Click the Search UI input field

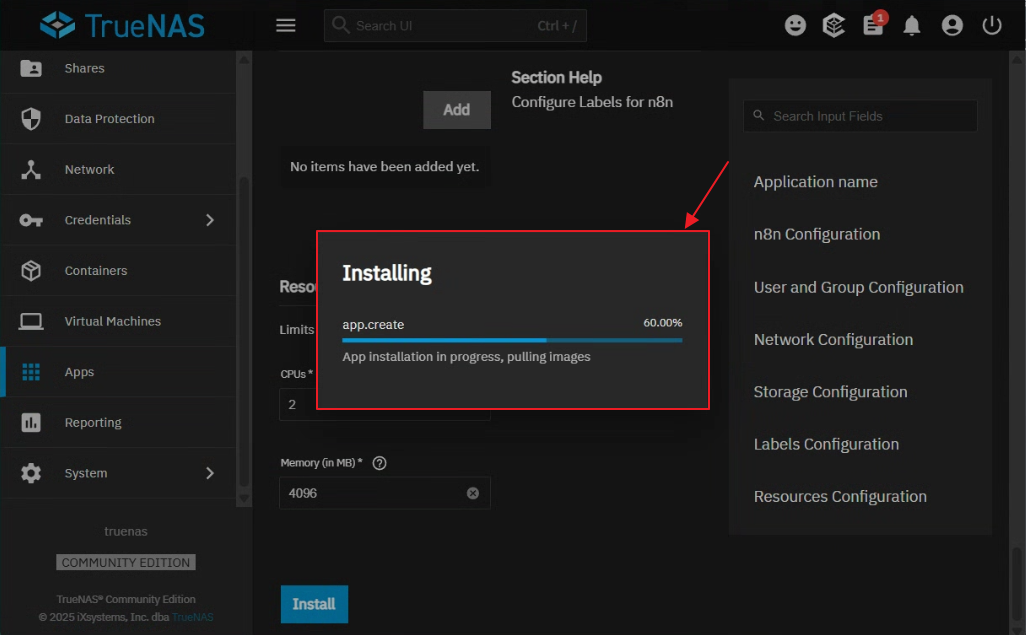pyautogui.click(x=455, y=26)
